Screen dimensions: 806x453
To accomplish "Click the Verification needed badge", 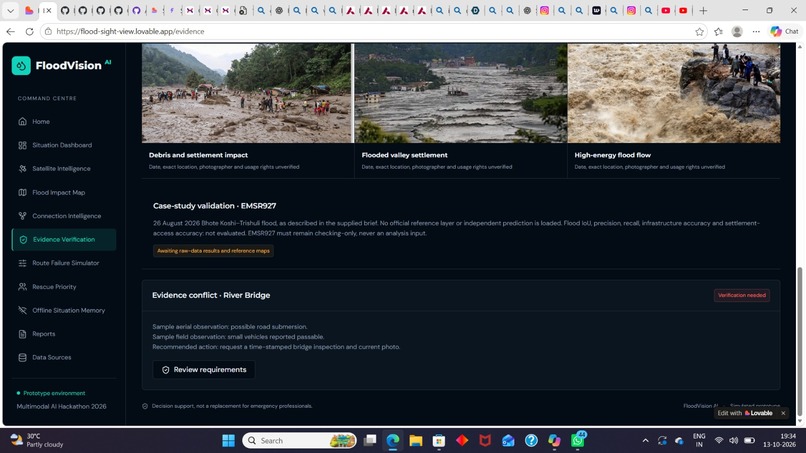I will [742, 296].
